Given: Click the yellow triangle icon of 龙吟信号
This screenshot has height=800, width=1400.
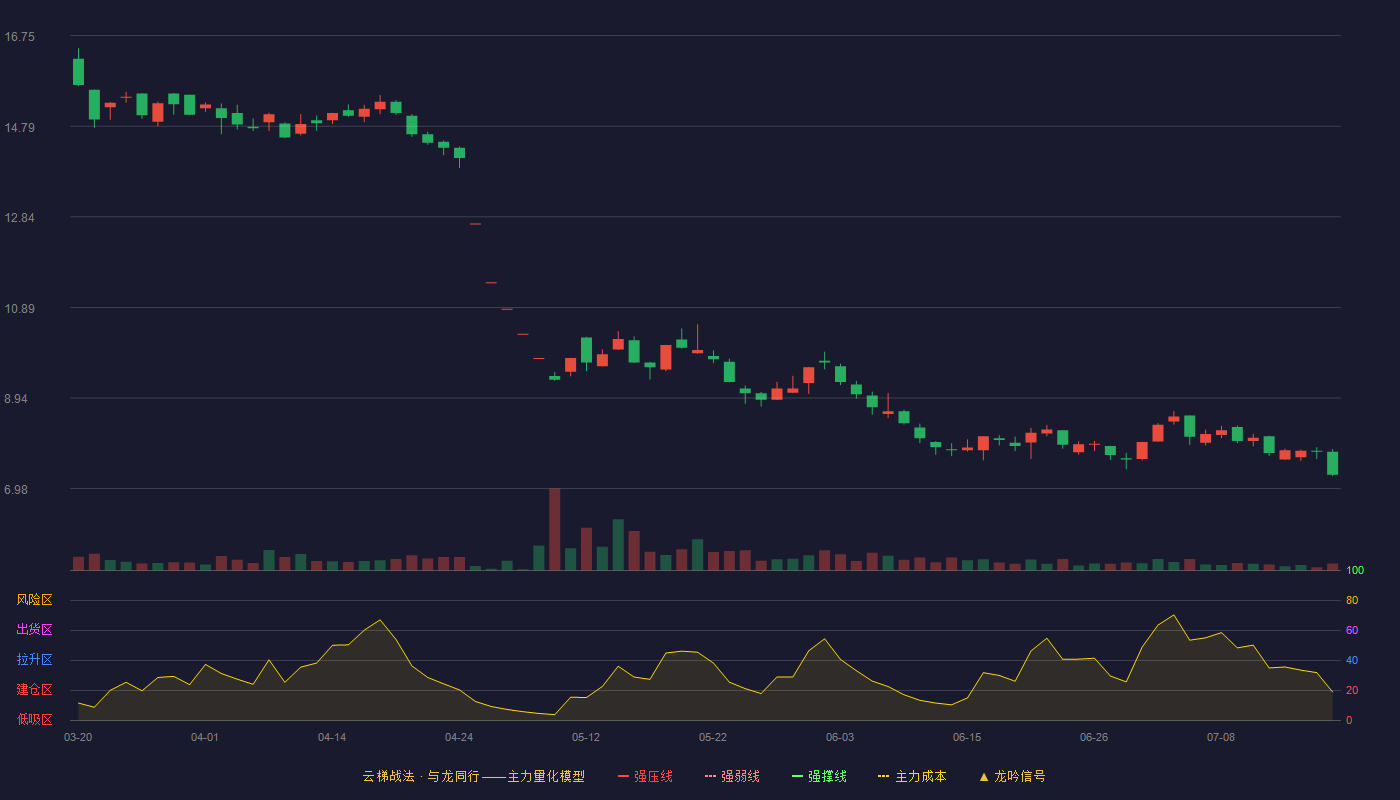Looking at the screenshot, I should 984,776.
